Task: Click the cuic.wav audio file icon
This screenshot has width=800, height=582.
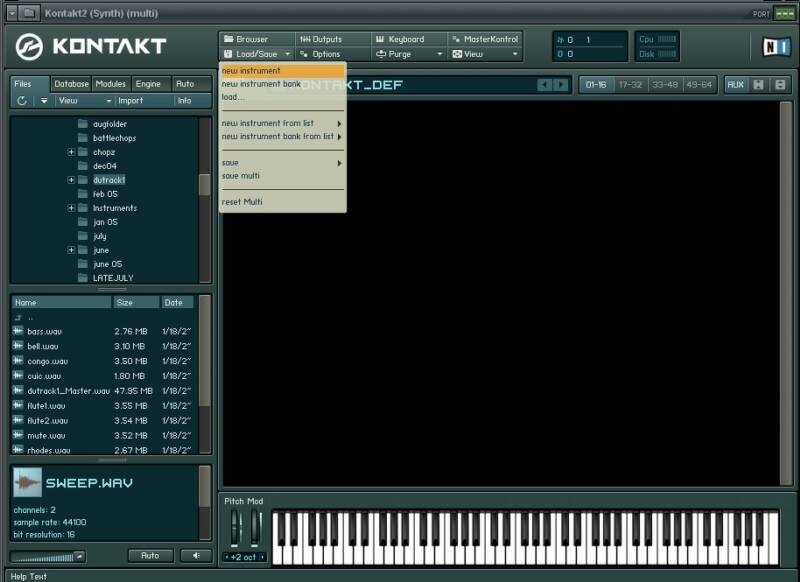Action: 18,375
